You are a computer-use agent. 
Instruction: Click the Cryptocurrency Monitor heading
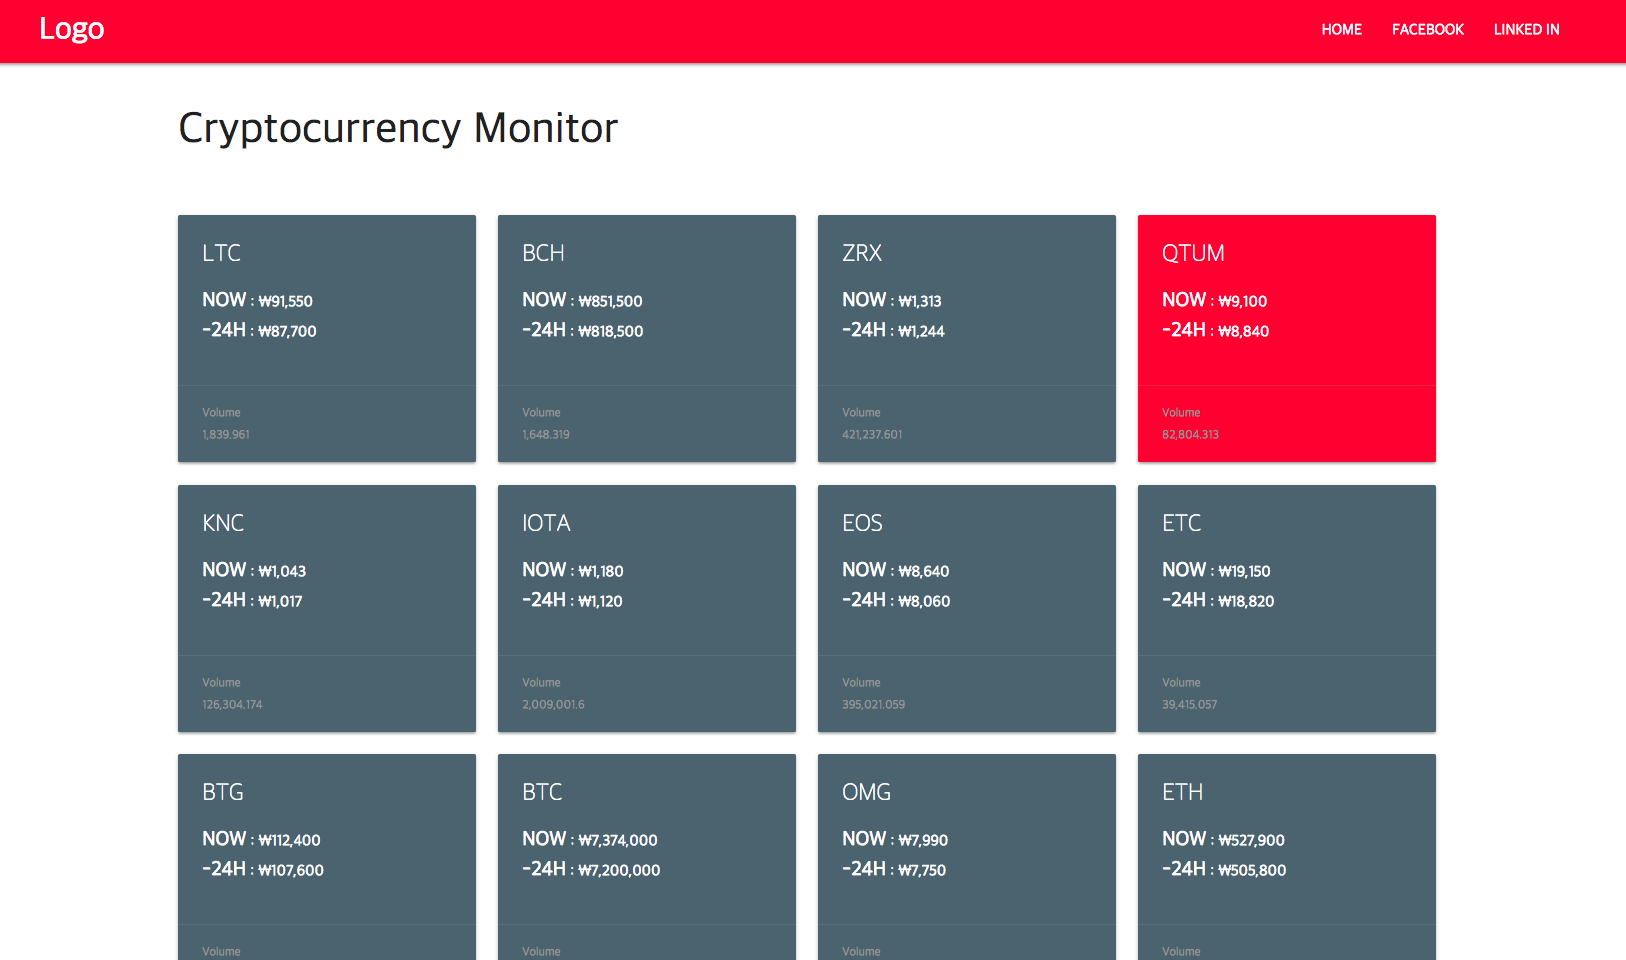[x=398, y=128]
